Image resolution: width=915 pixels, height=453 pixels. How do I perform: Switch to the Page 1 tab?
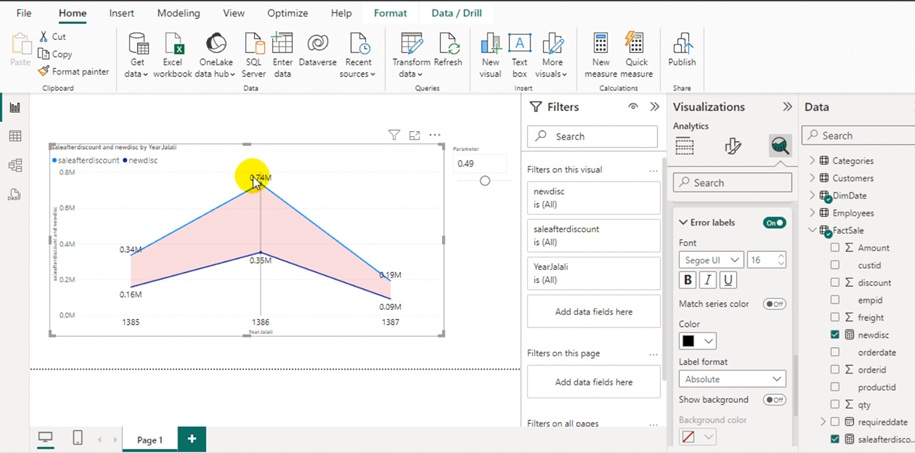coord(150,440)
